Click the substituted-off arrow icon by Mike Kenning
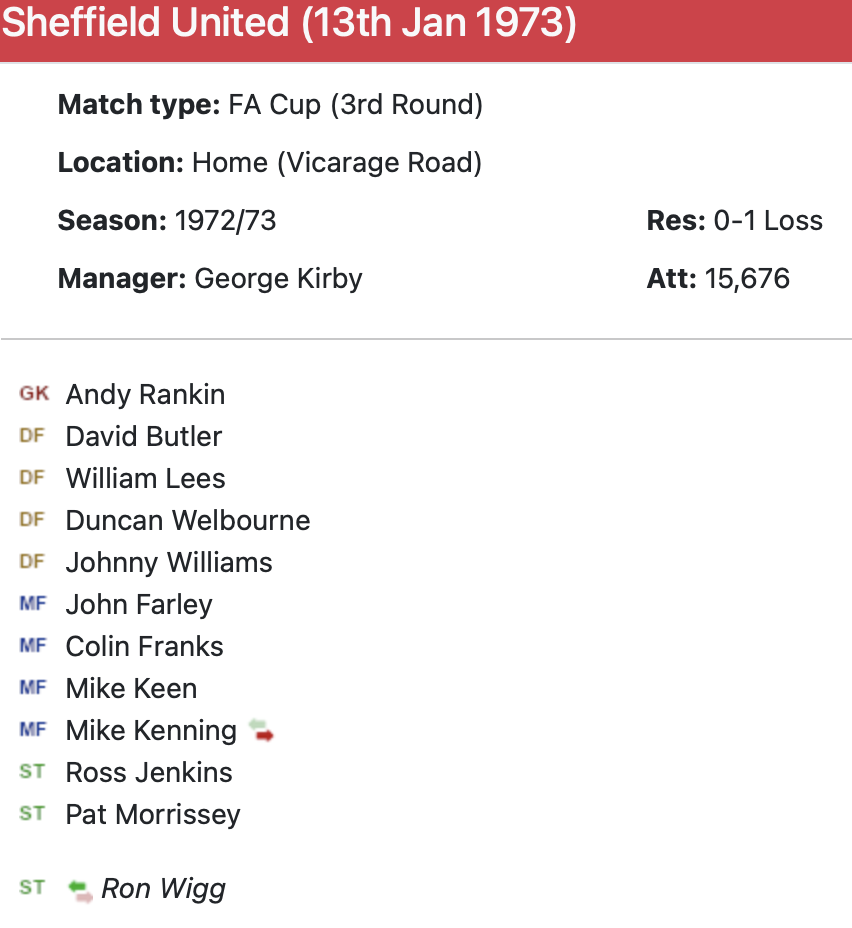 tap(261, 731)
